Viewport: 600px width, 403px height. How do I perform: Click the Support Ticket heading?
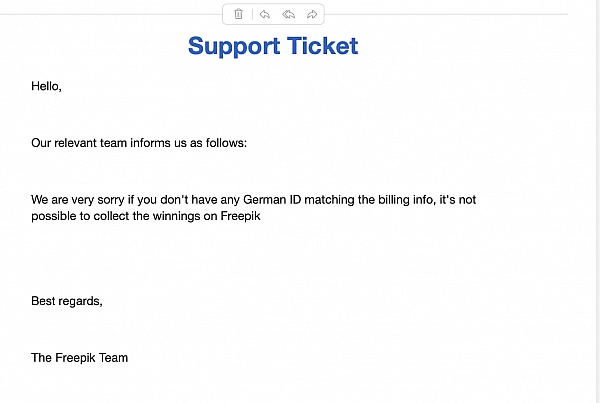coord(273,46)
